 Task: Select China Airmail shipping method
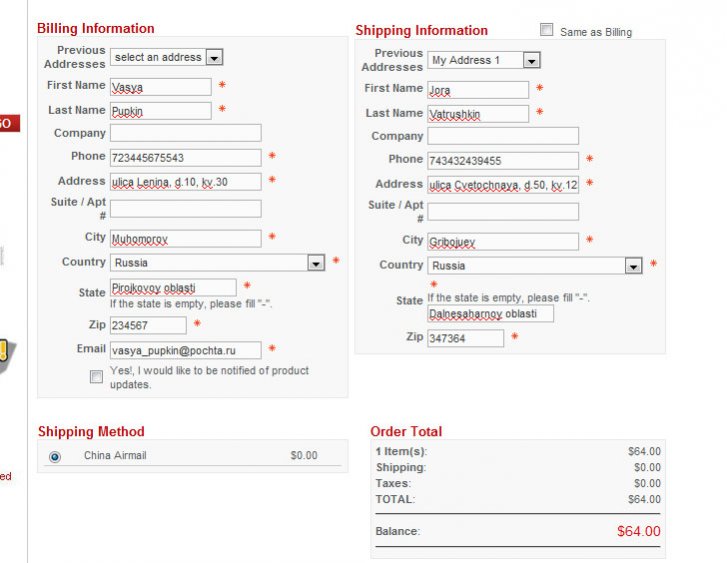(55, 456)
